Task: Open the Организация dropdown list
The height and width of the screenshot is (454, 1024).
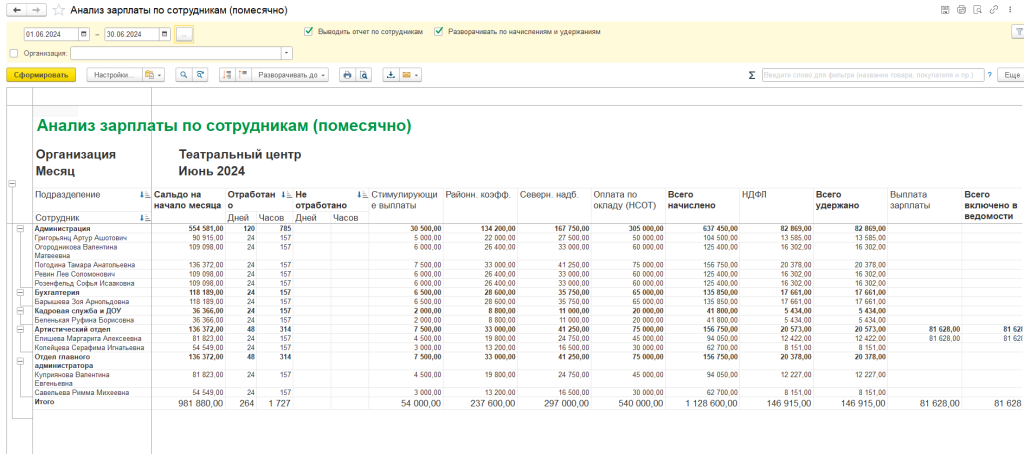Action: [288, 54]
